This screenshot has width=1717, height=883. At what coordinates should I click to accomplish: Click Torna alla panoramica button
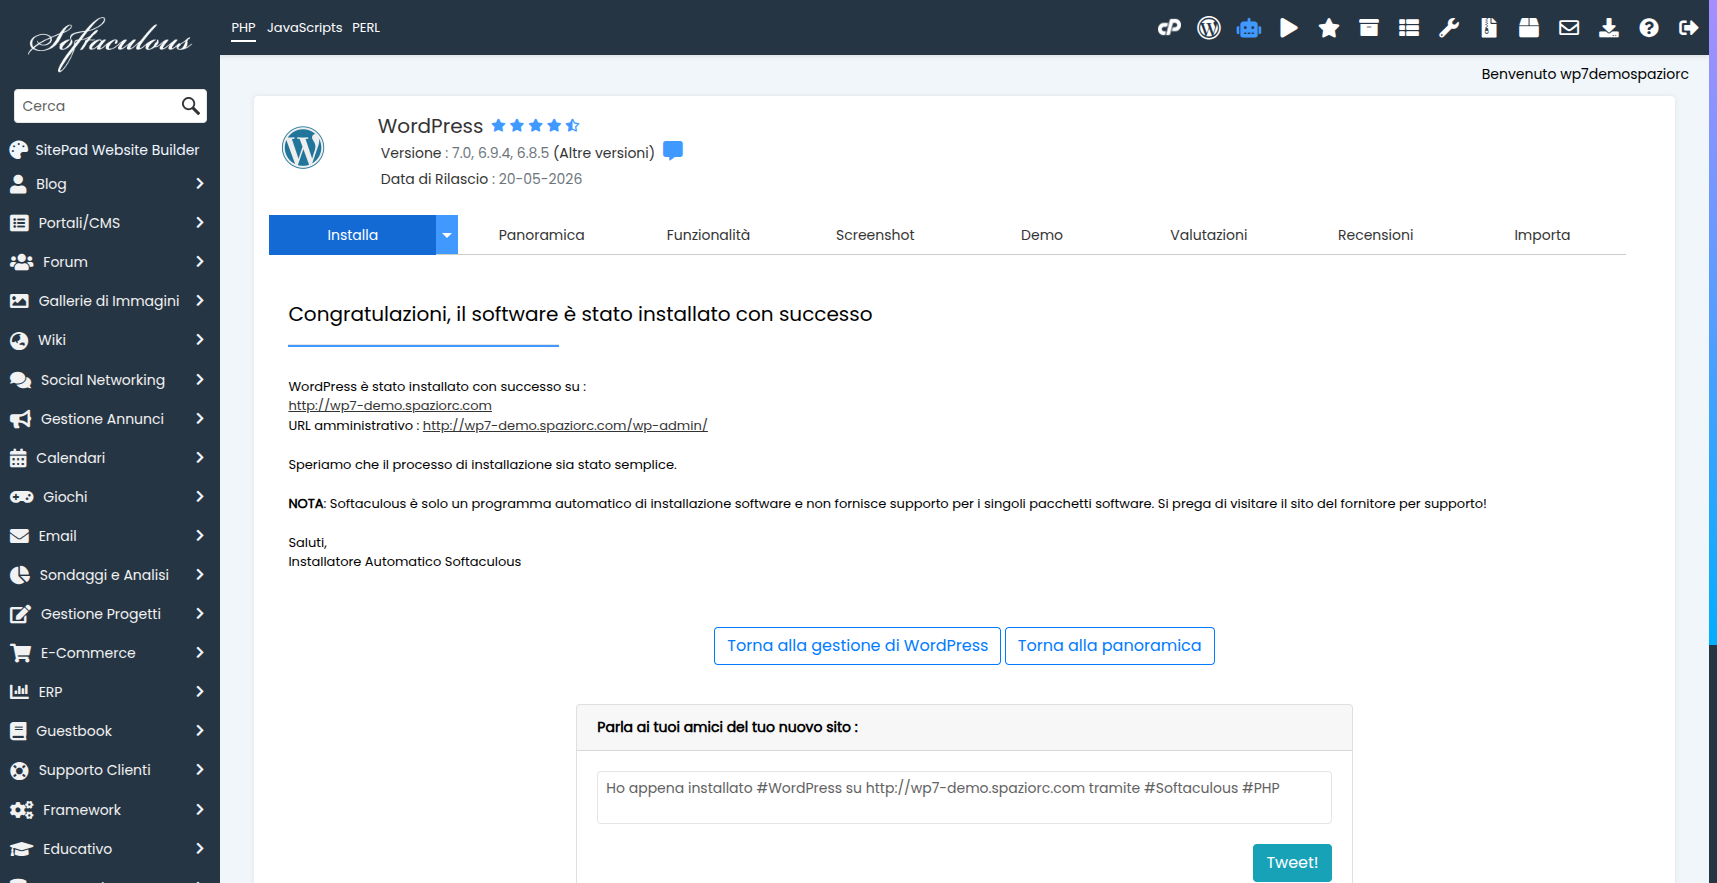(x=1109, y=646)
